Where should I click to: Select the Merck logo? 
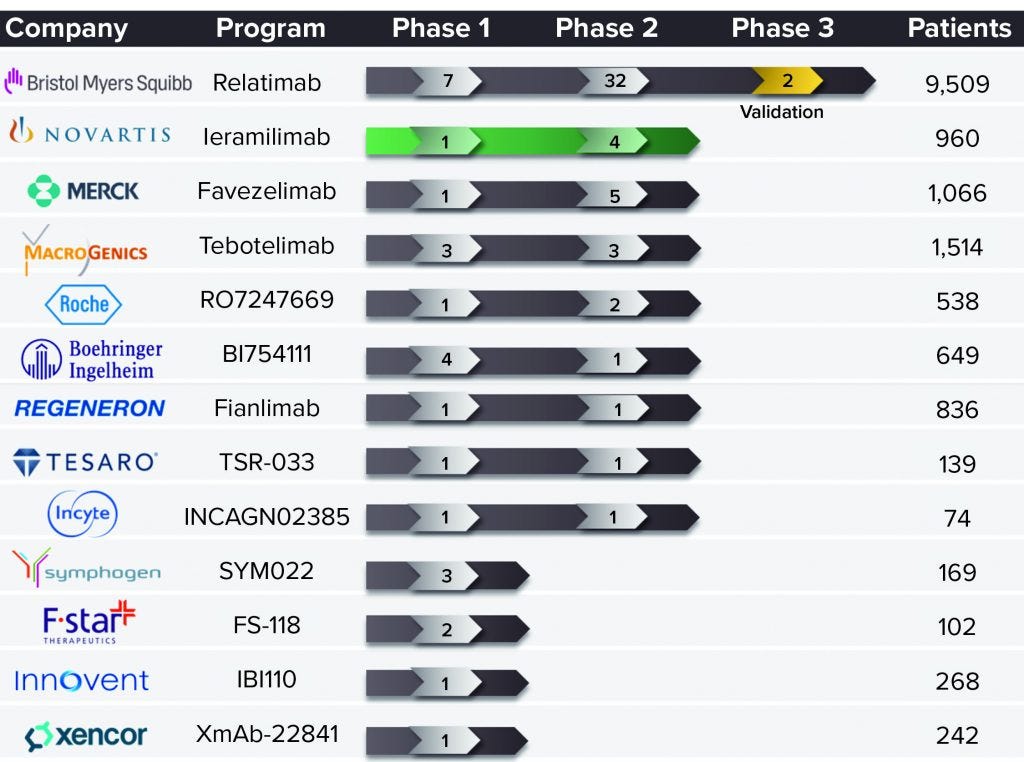tap(84, 190)
